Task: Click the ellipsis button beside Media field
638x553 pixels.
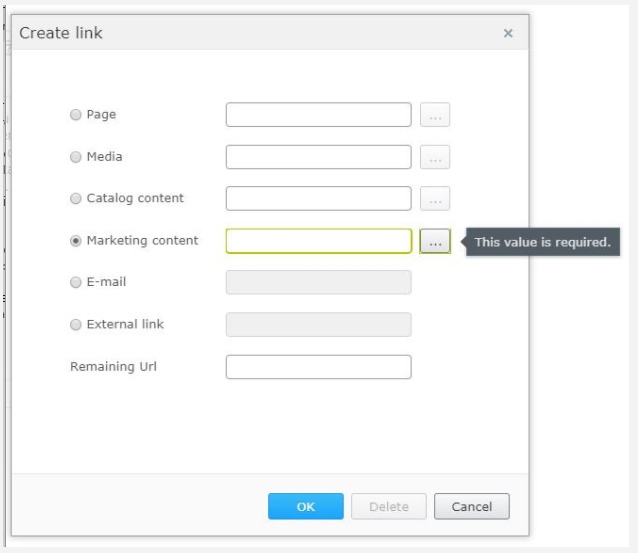Action: [435, 157]
